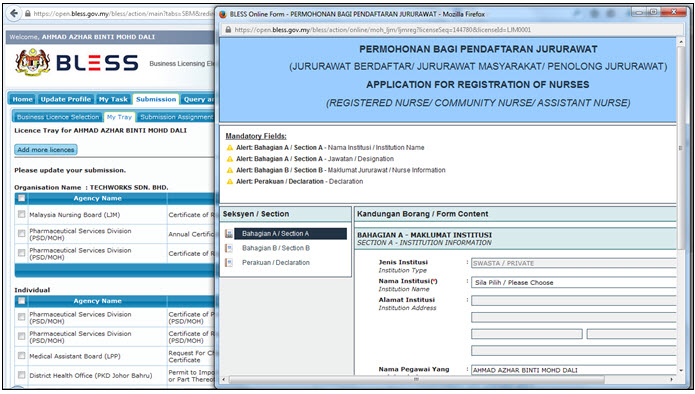This screenshot has width=695, height=394.
Task: Click the popup vertical scrollbar down arrow
Action: click(x=681, y=371)
